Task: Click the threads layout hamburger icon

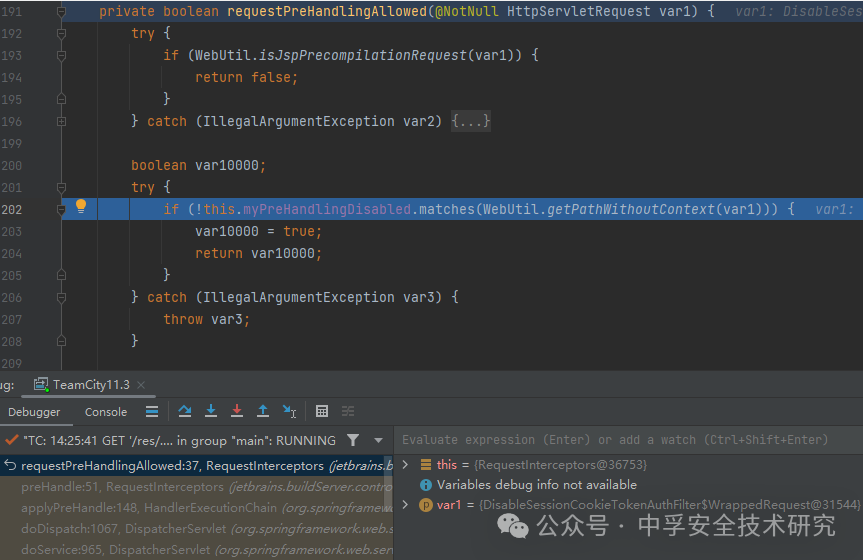Action: click(x=152, y=411)
